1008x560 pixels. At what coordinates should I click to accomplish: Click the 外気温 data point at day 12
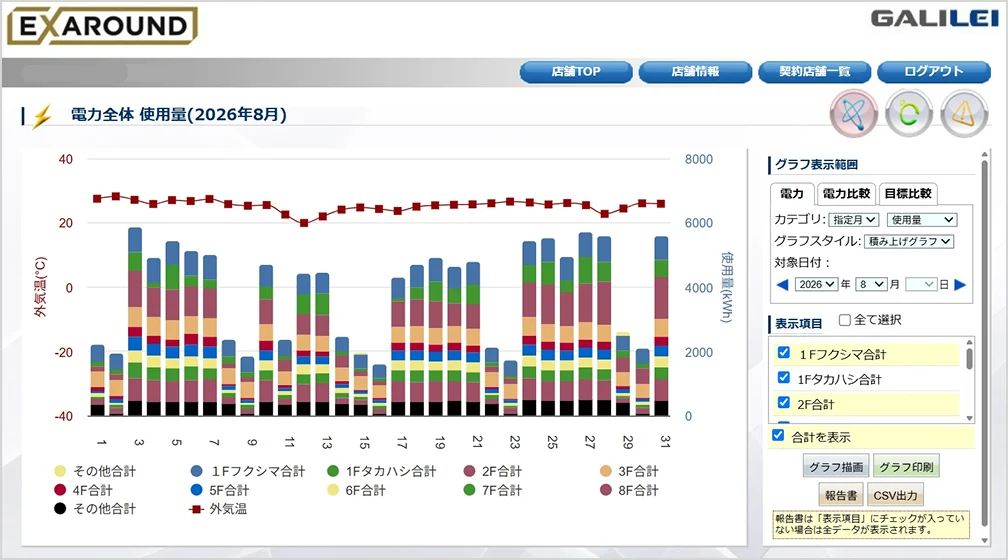tap(305, 223)
